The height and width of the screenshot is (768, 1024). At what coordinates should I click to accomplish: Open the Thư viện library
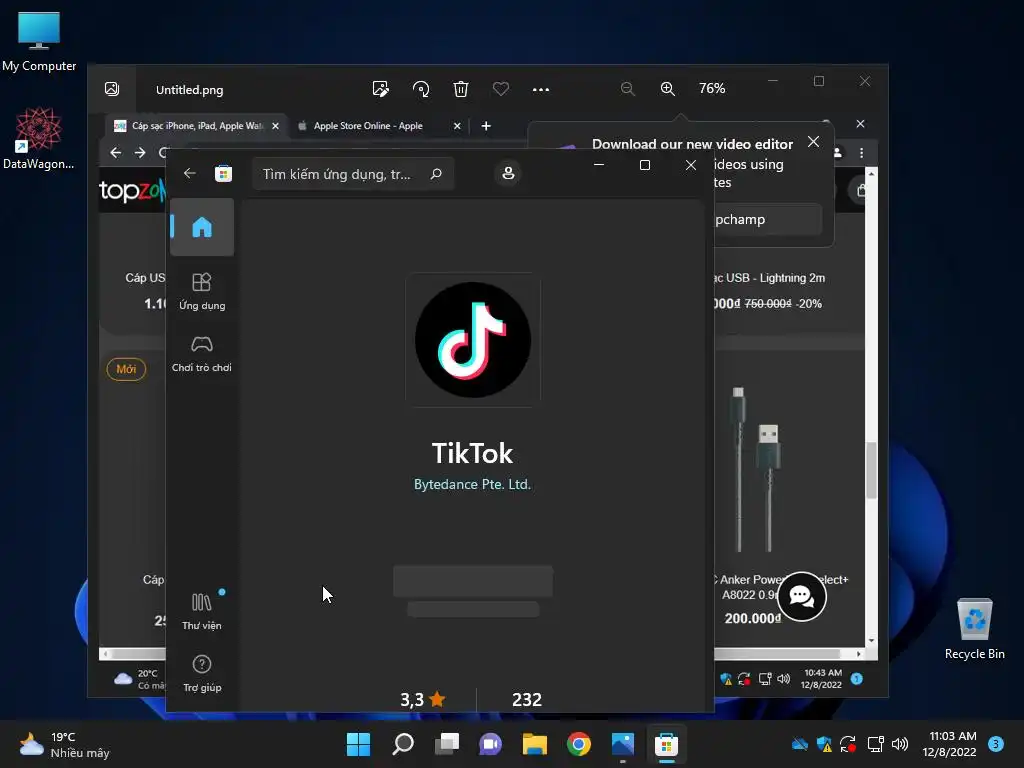(x=202, y=611)
